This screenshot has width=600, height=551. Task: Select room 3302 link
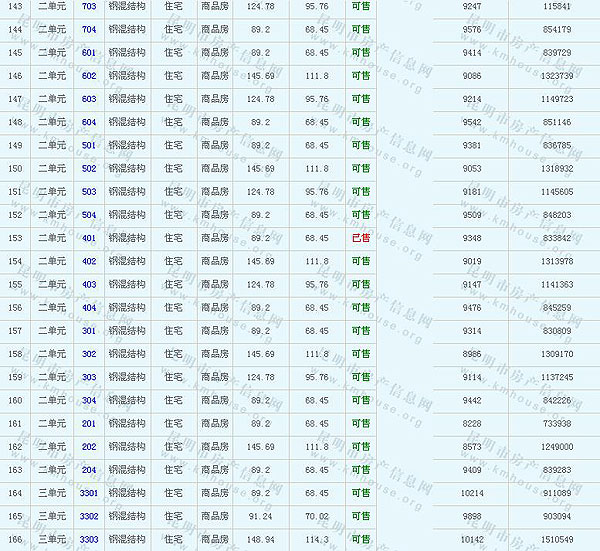pyautogui.click(x=89, y=516)
